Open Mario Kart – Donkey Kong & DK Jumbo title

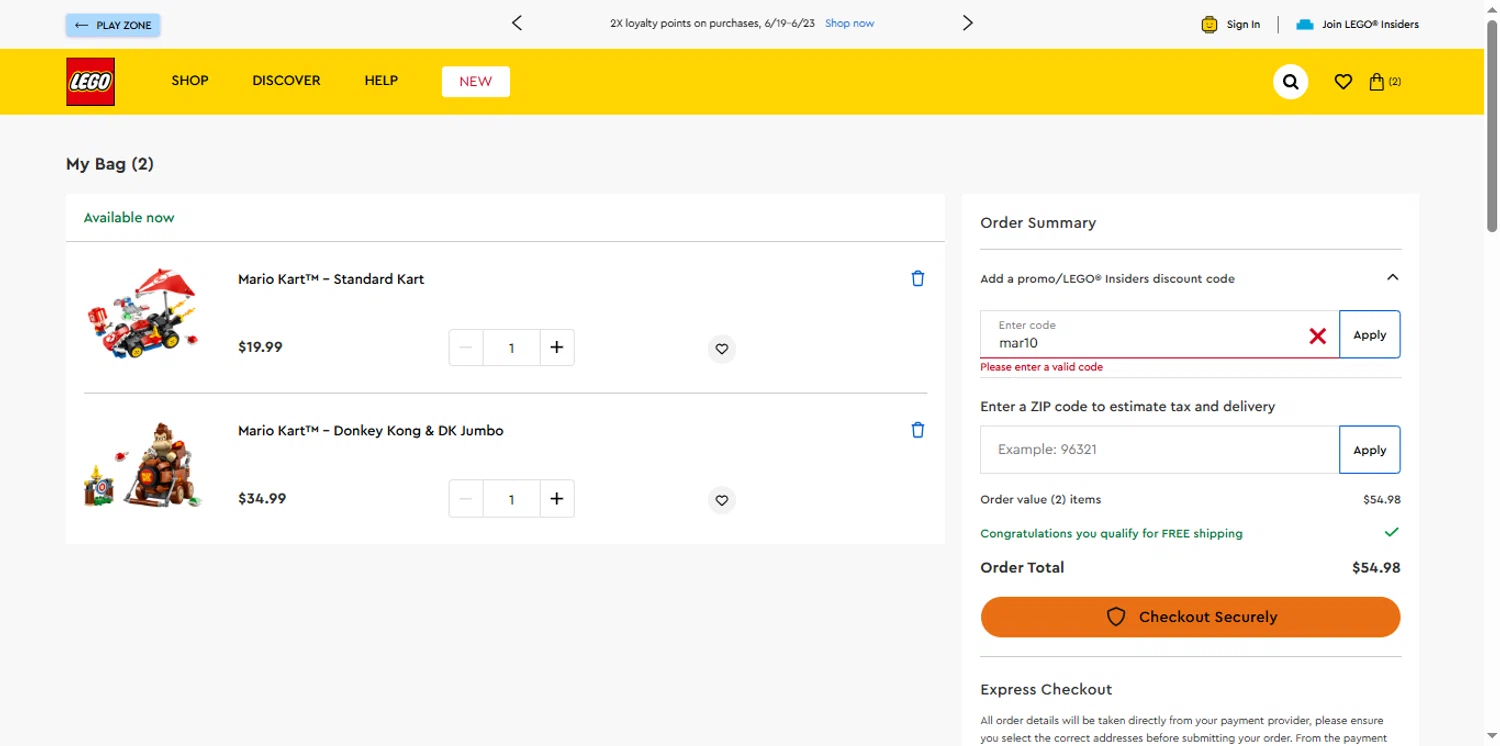tap(371, 431)
